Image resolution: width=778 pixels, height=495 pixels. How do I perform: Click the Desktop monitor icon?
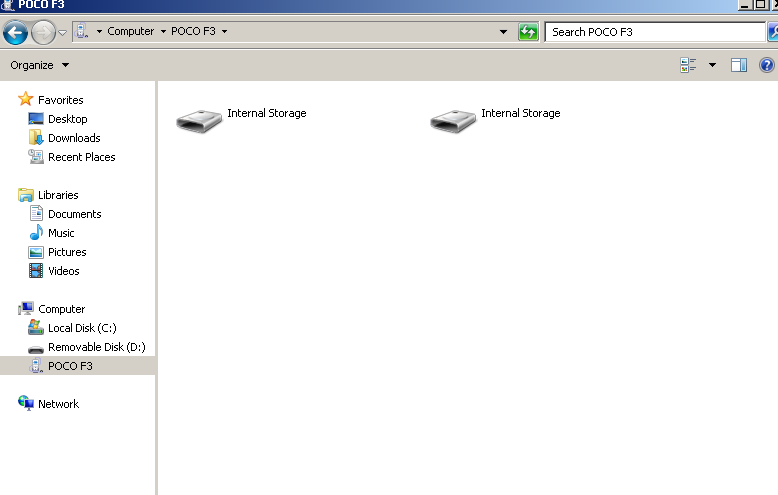point(36,119)
